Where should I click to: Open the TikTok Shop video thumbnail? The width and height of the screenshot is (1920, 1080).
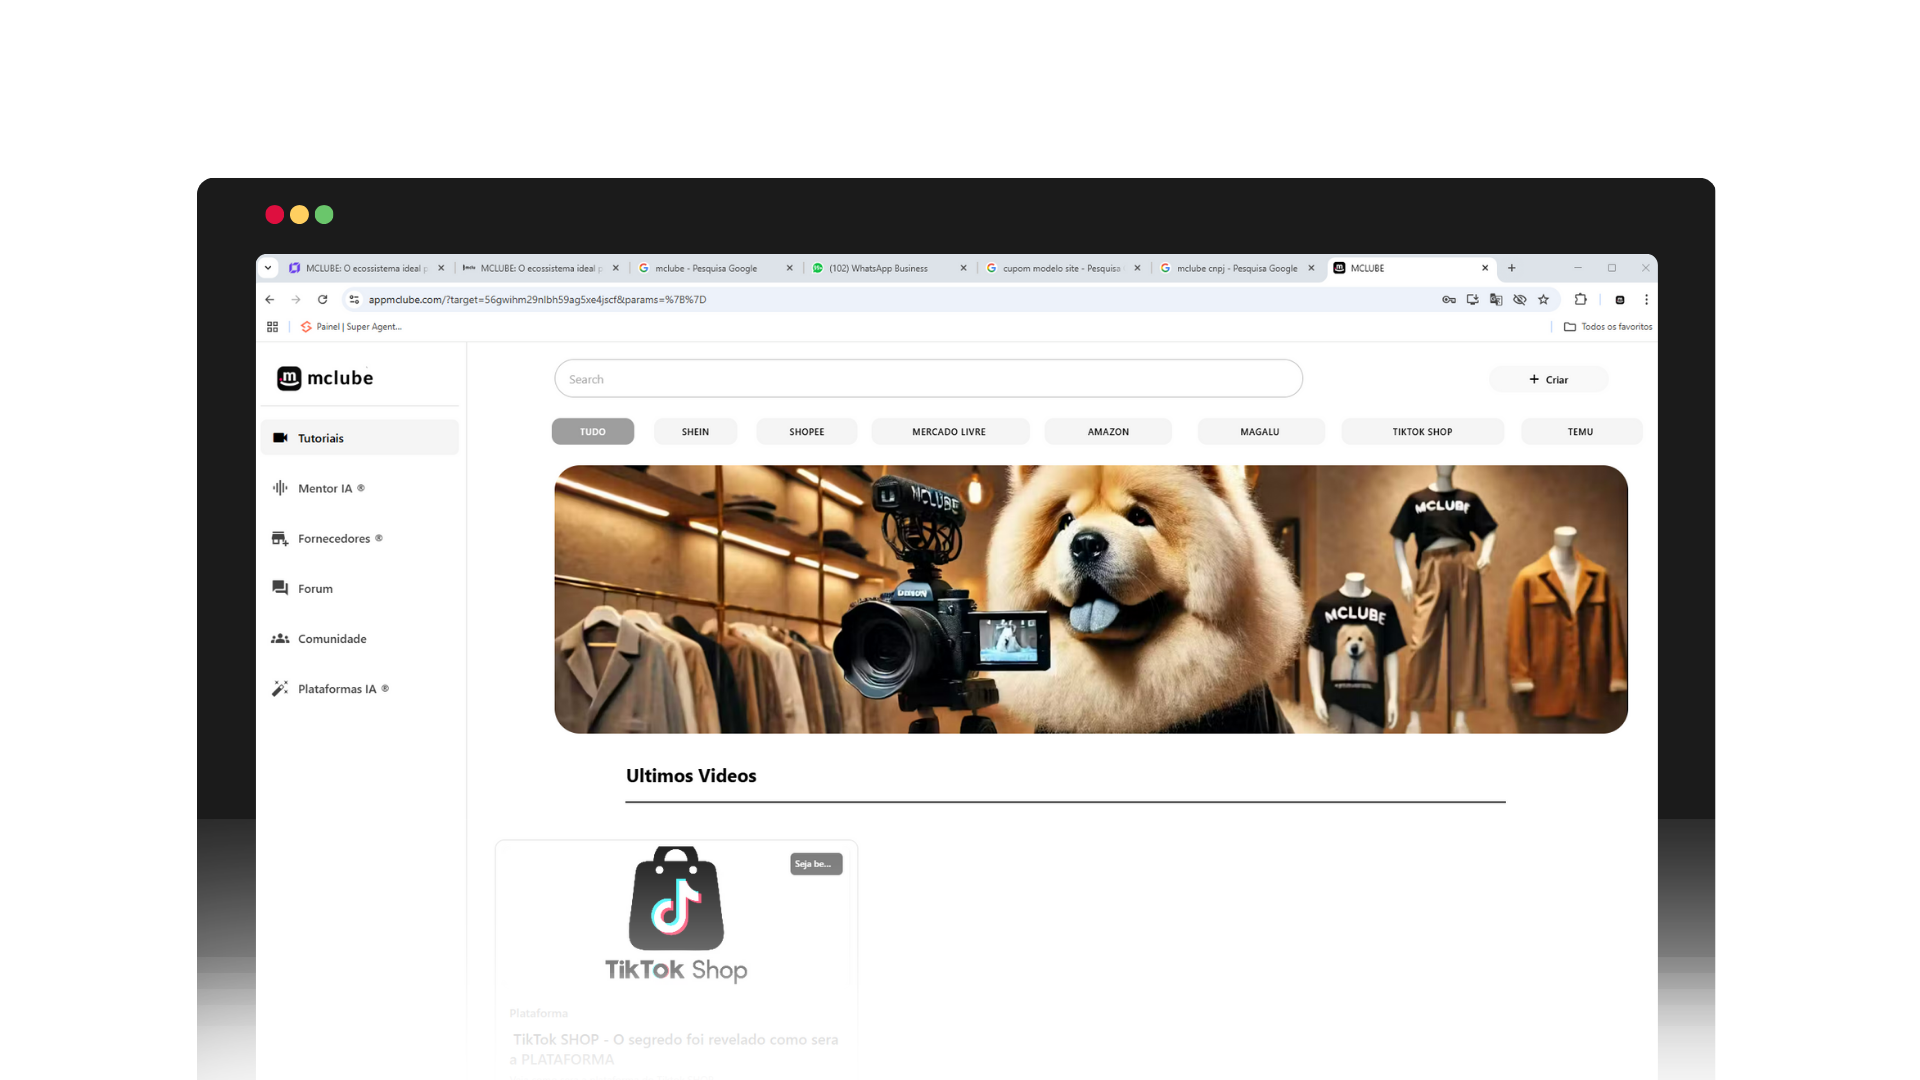pyautogui.click(x=676, y=915)
